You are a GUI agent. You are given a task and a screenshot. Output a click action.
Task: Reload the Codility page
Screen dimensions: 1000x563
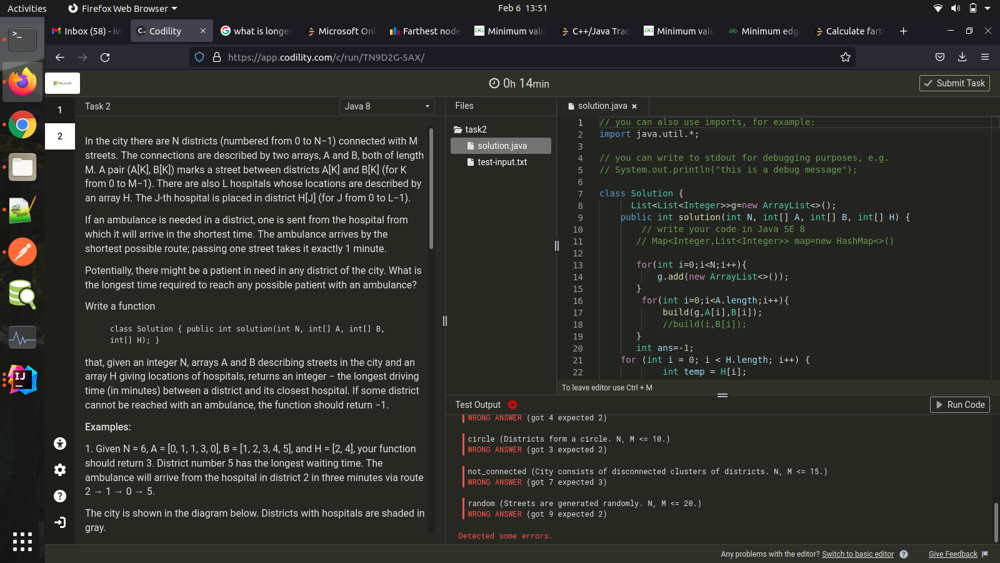105,57
